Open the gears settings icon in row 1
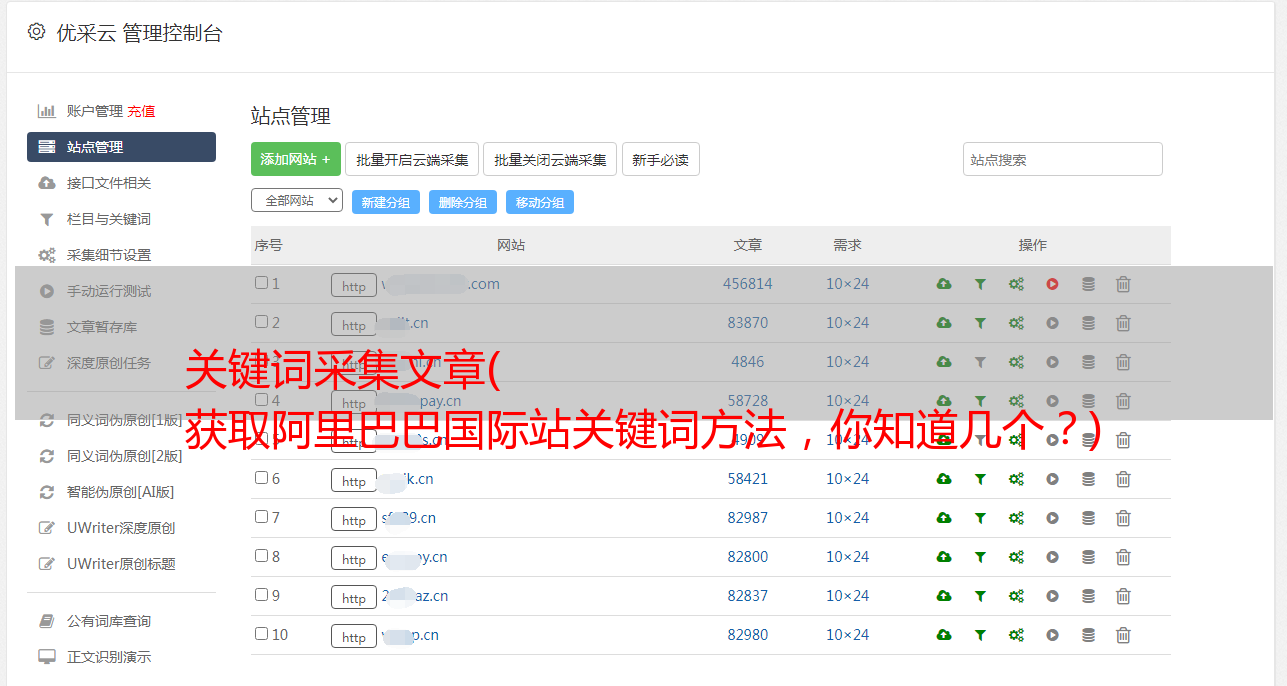The height and width of the screenshot is (686, 1287). [1016, 284]
